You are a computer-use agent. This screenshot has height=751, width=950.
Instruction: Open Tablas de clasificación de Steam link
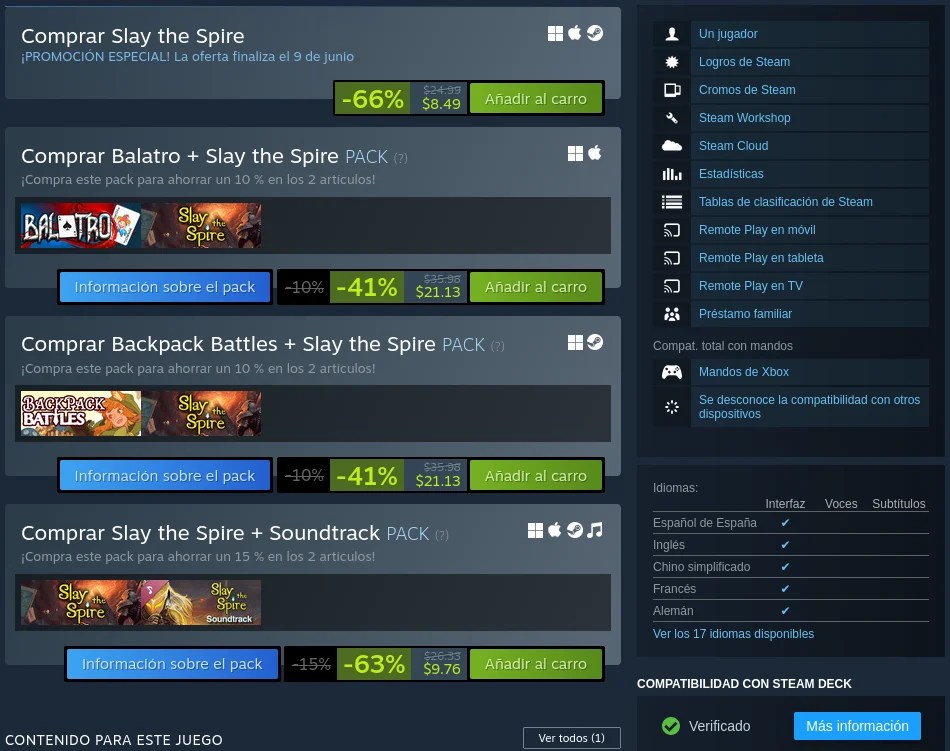tap(786, 202)
